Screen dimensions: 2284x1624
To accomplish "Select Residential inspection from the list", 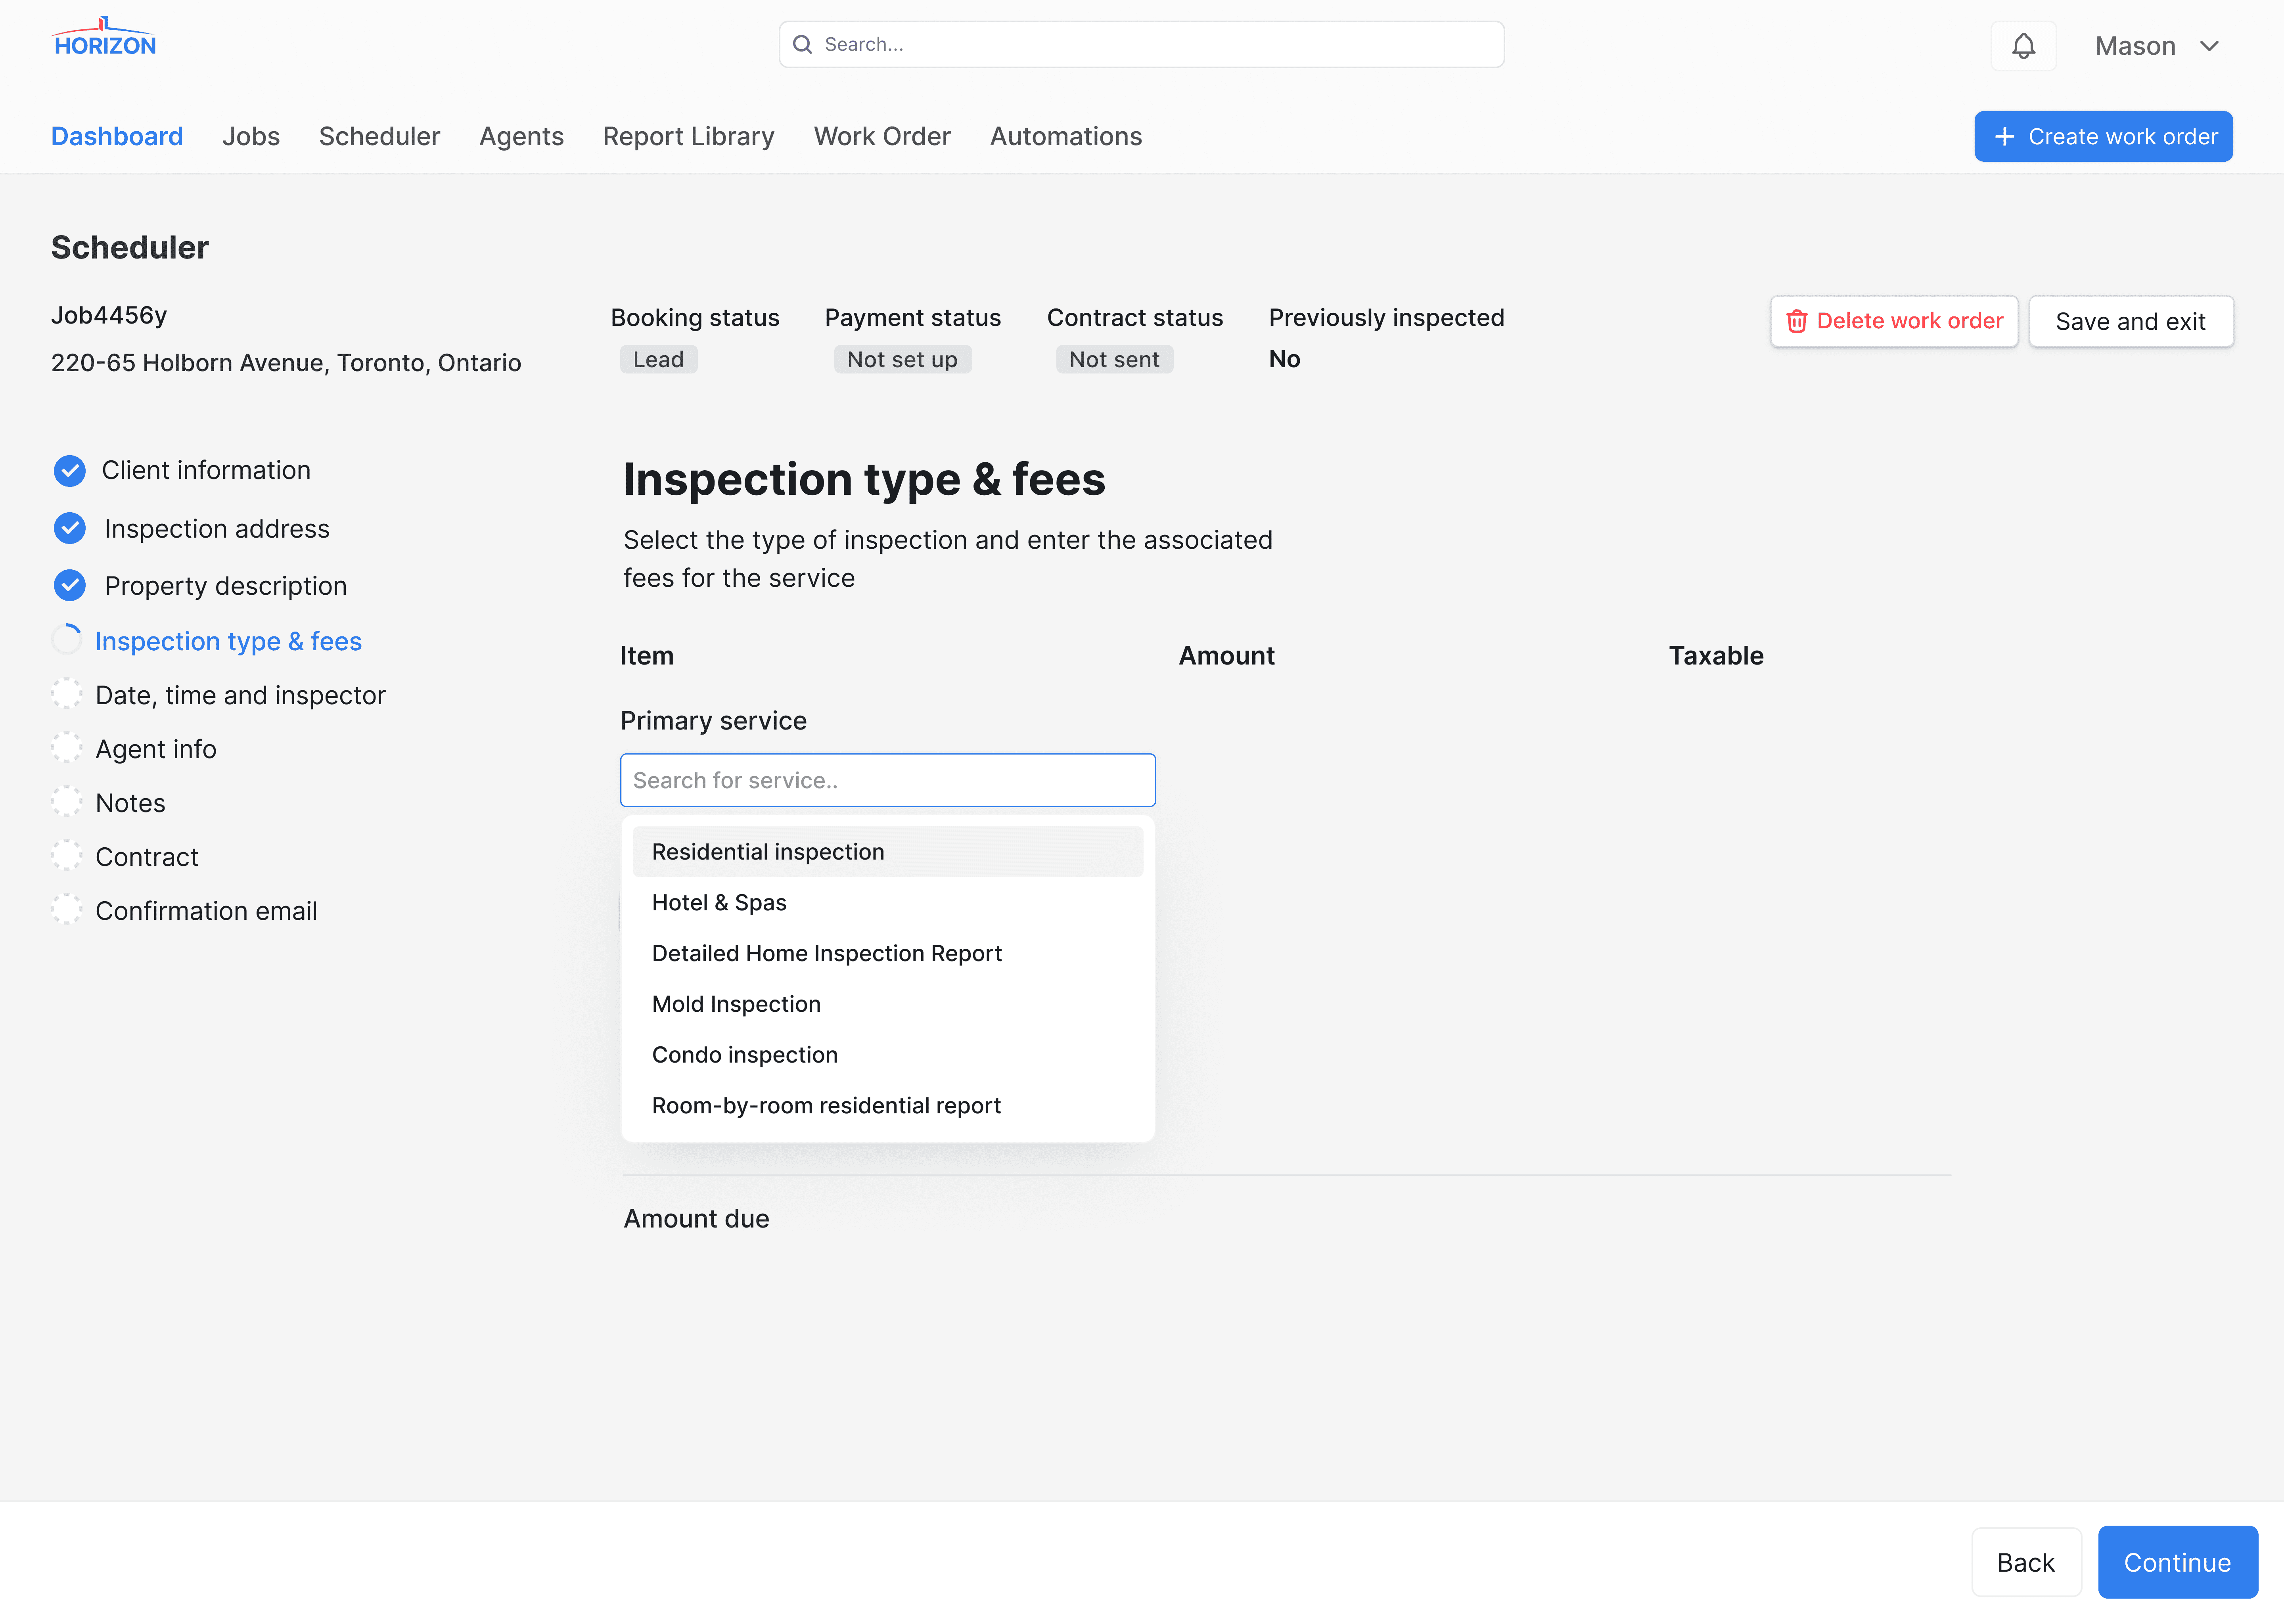I will coord(887,852).
